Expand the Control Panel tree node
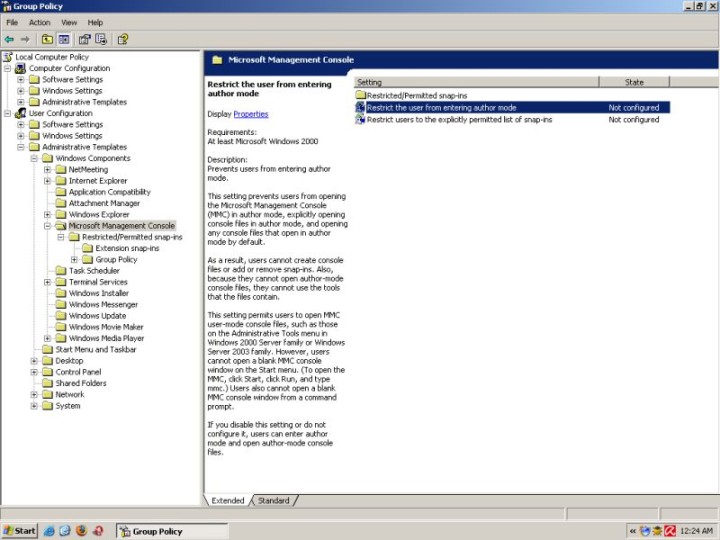Viewport: 720px width, 540px height. 34,372
